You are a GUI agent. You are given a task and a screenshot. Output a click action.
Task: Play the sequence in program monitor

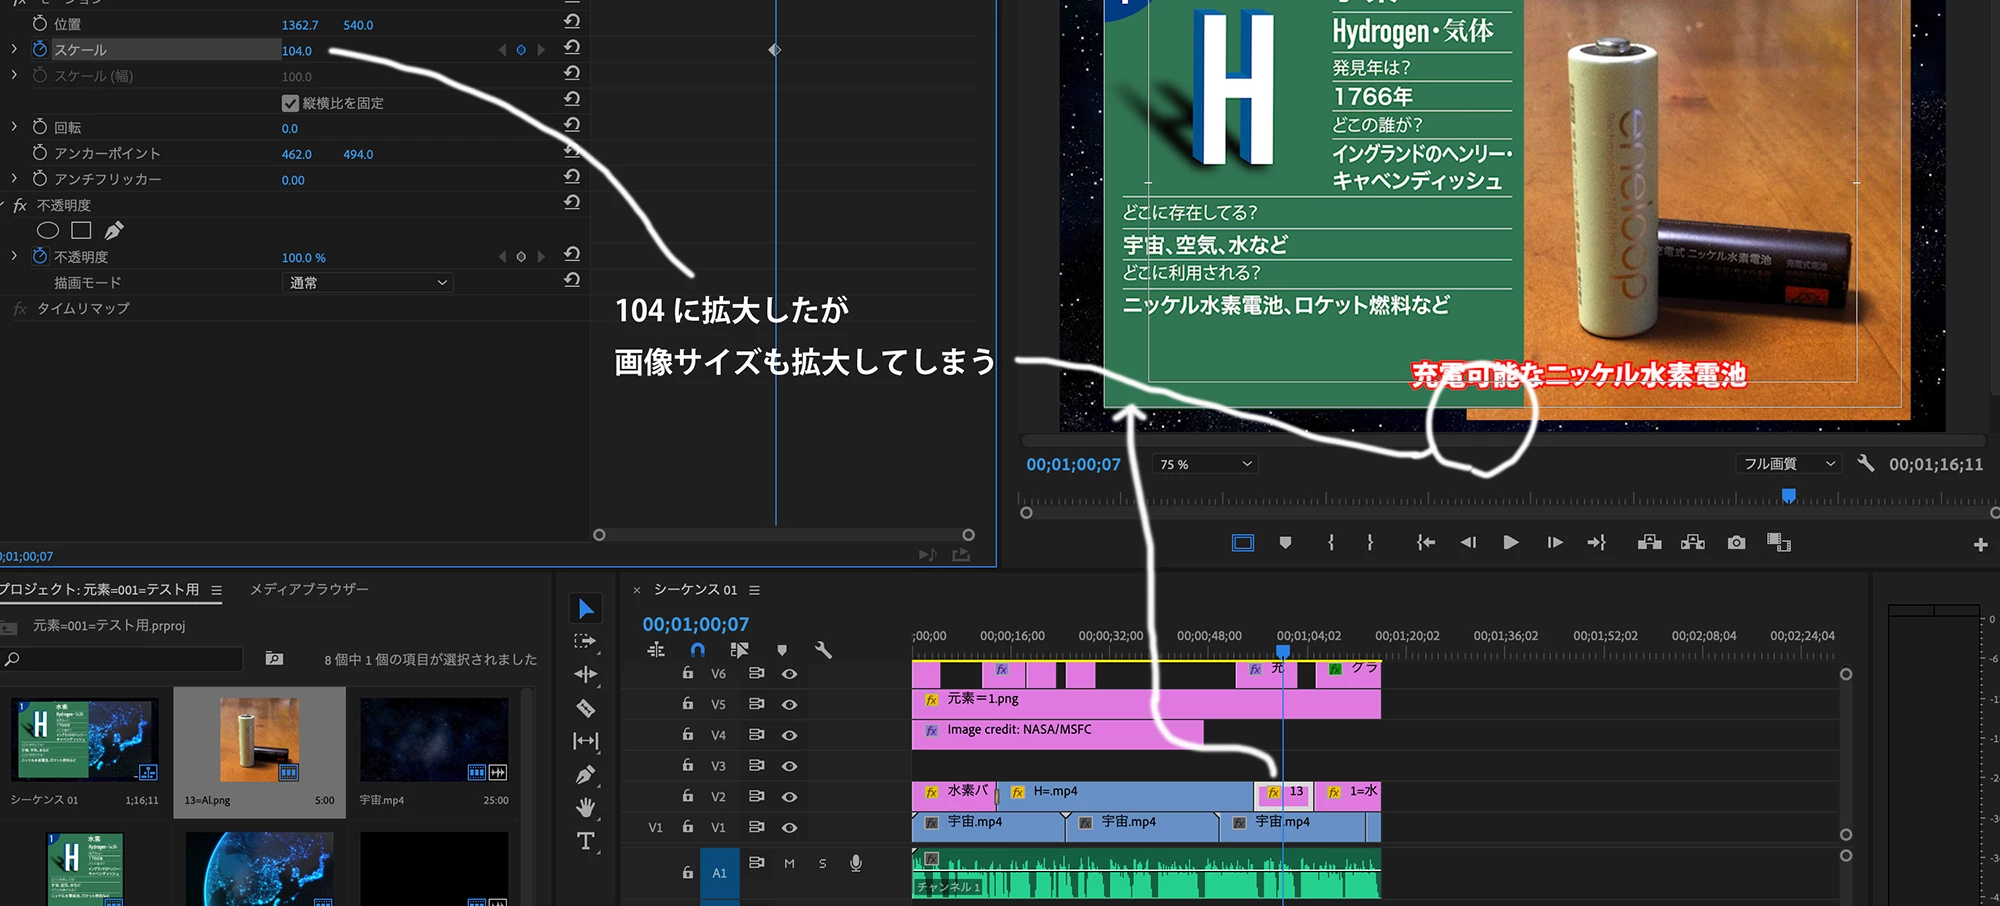coord(1510,542)
